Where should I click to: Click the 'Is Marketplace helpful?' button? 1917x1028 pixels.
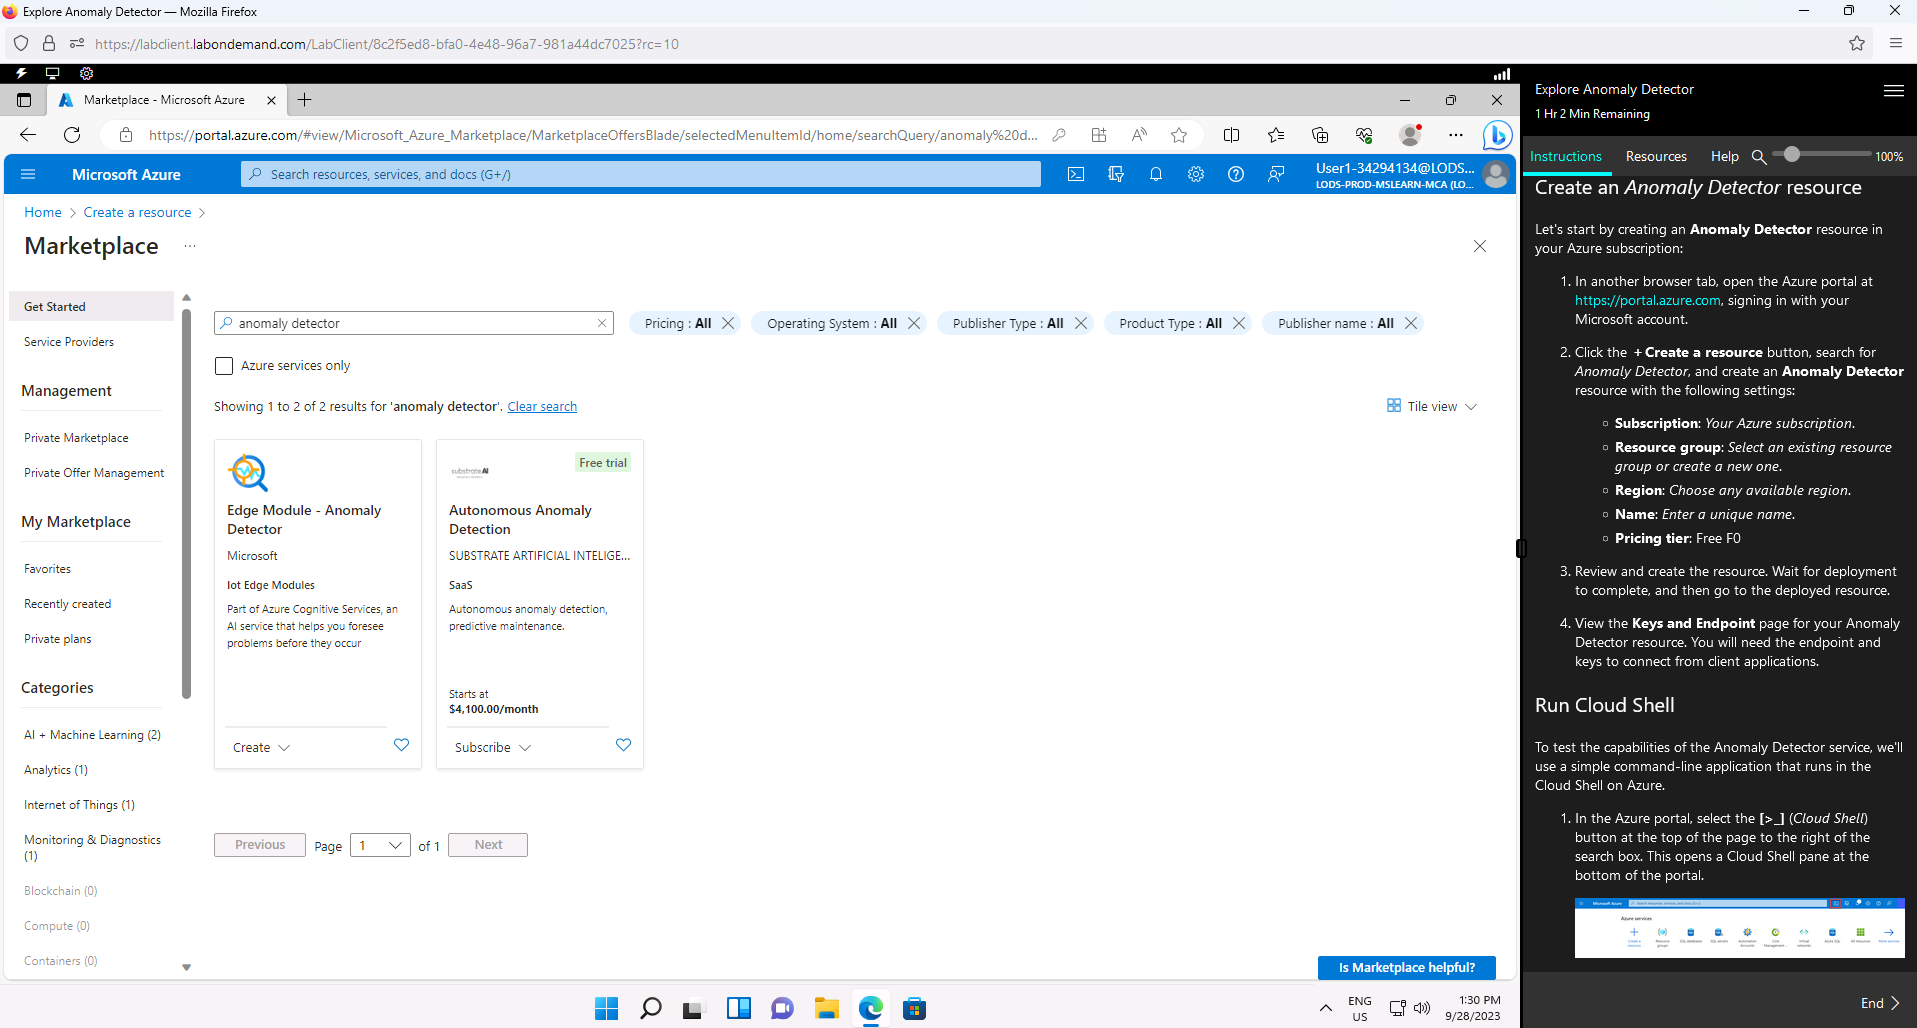[x=1406, y=967]
